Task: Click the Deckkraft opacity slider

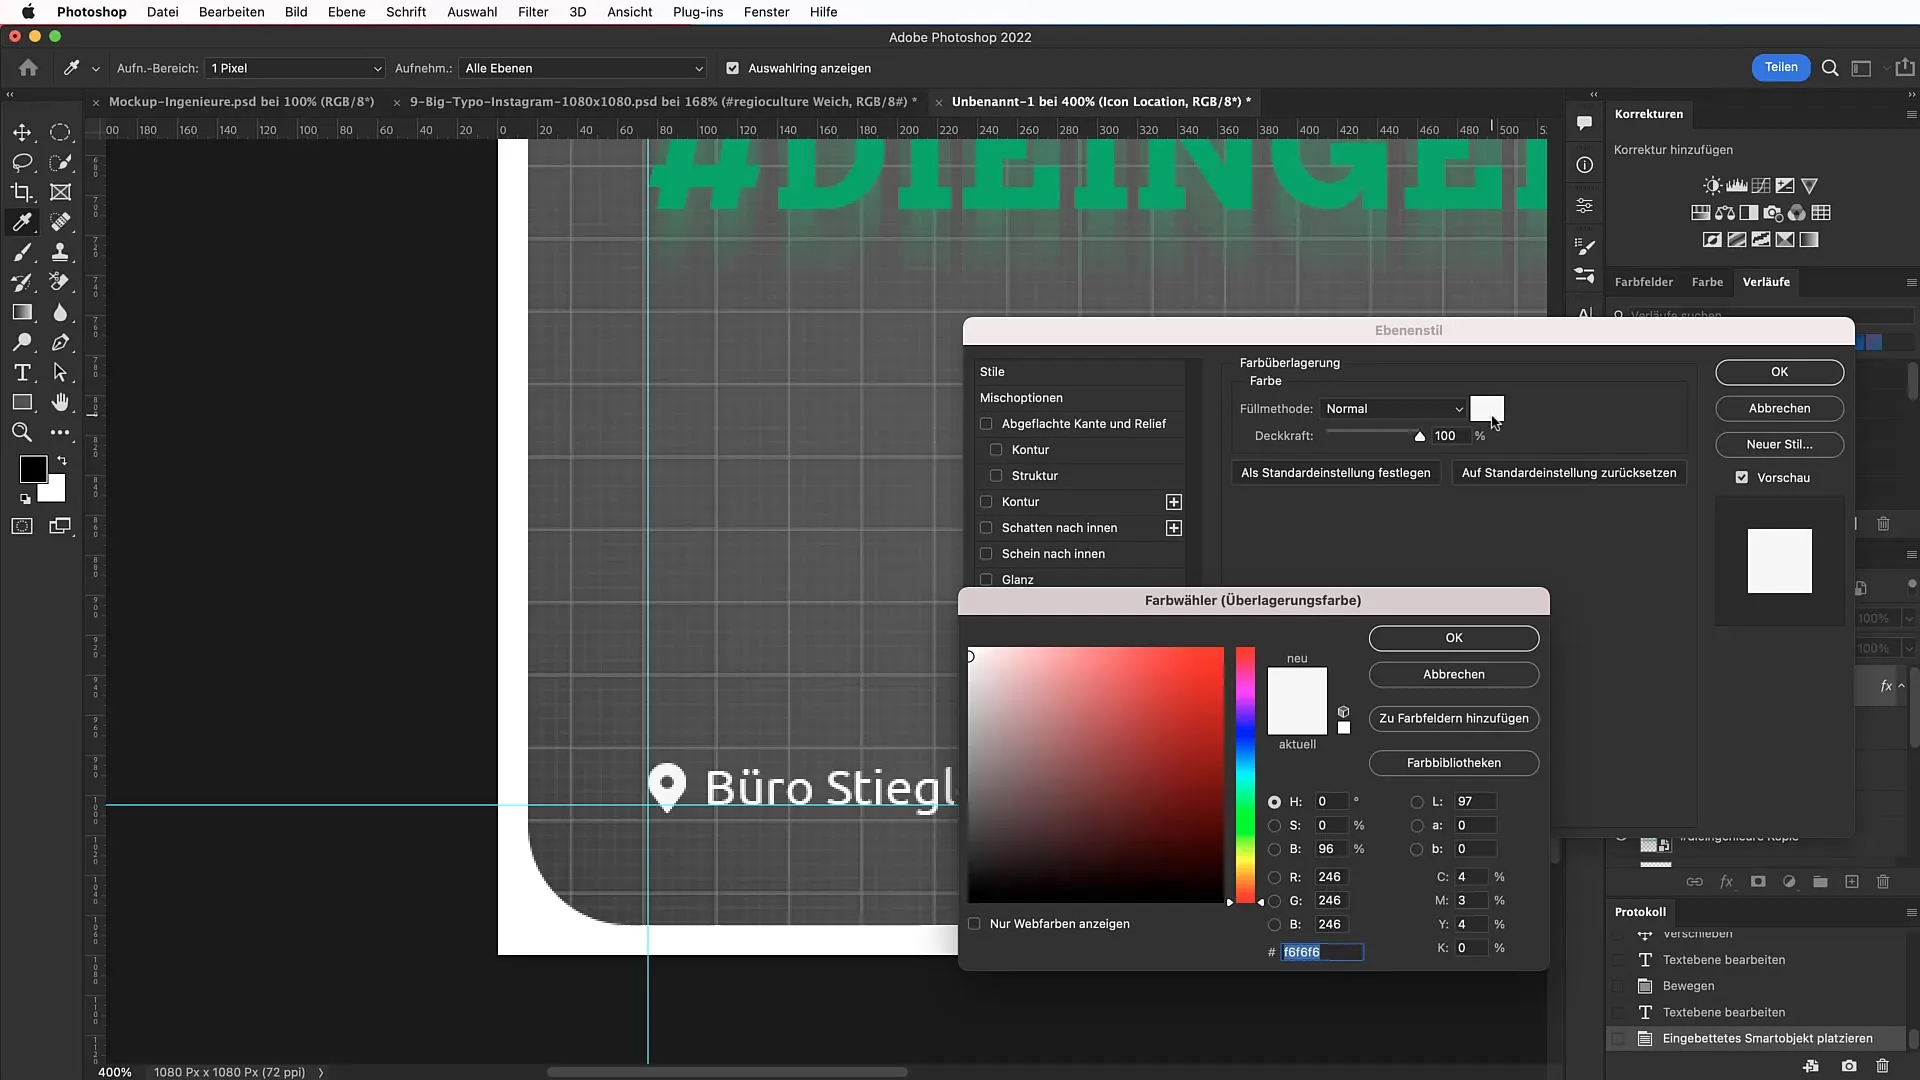Action: point(1375,435)
